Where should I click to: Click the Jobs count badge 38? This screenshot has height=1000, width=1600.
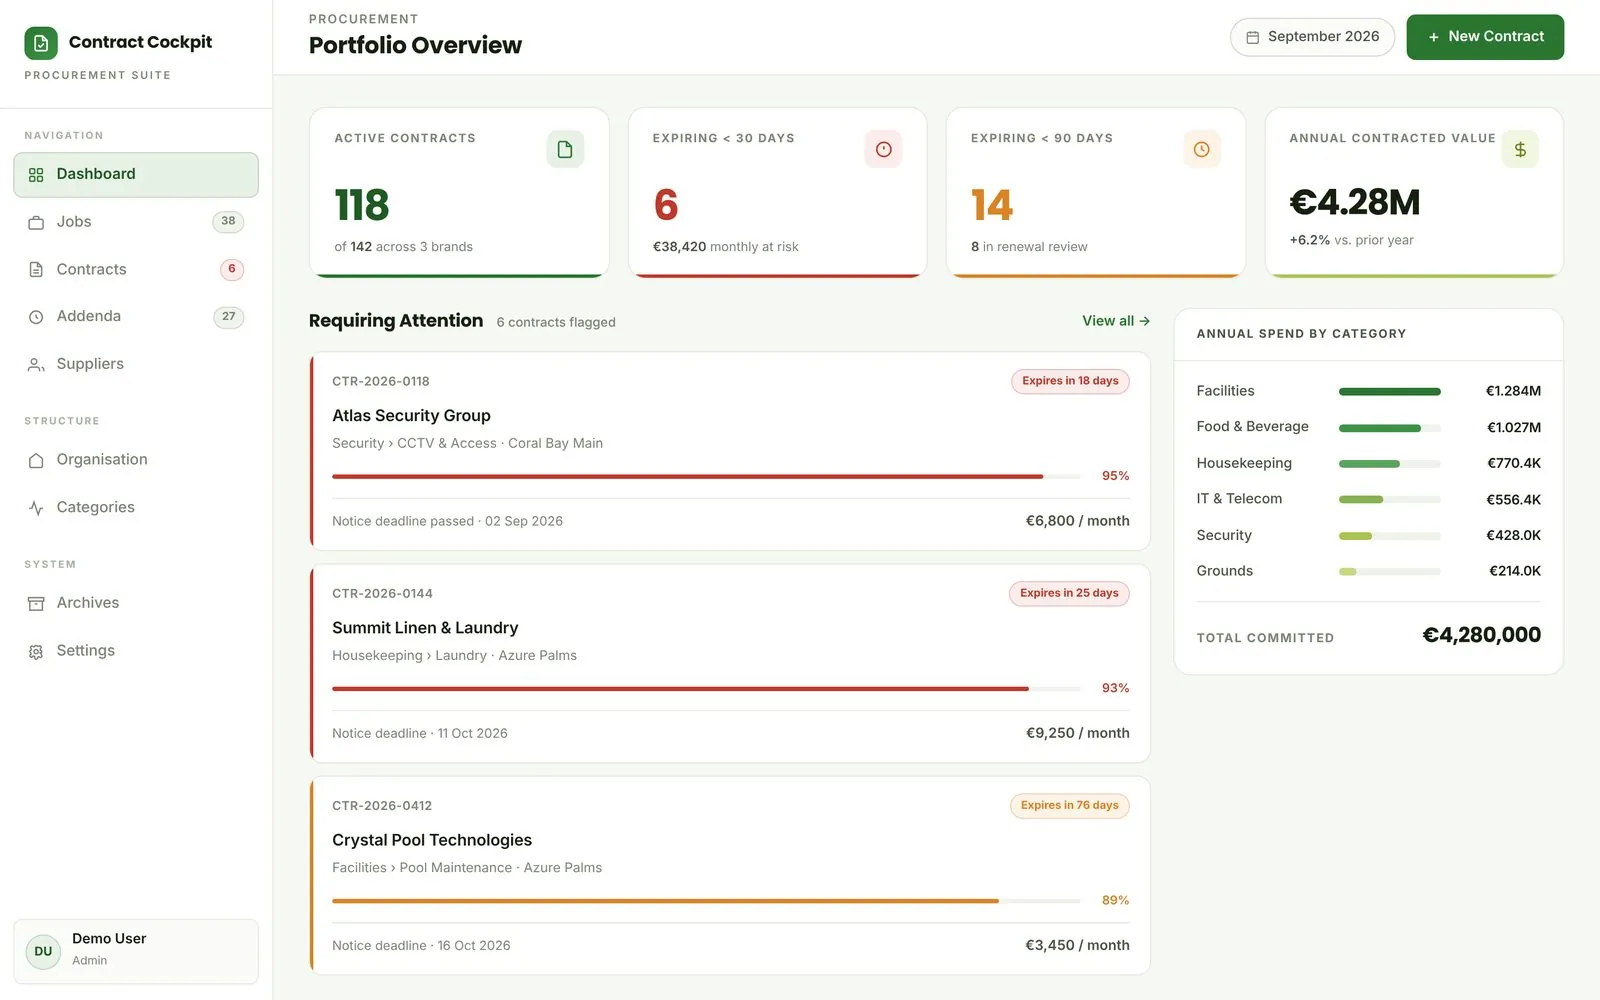[x=228, y=222]
